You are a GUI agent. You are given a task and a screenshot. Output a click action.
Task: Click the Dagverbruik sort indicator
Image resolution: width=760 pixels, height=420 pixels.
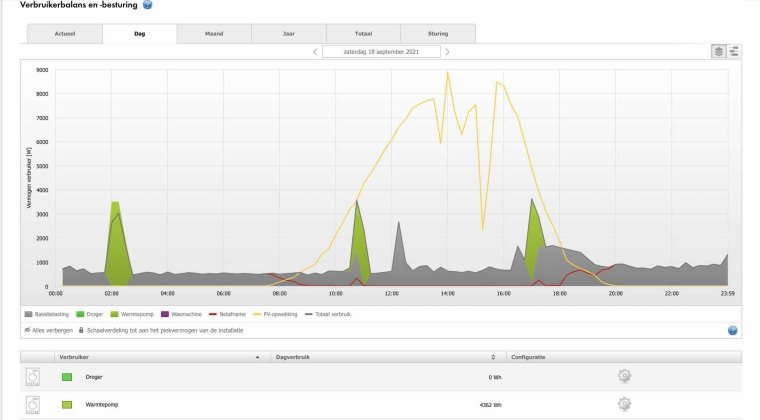493,358
